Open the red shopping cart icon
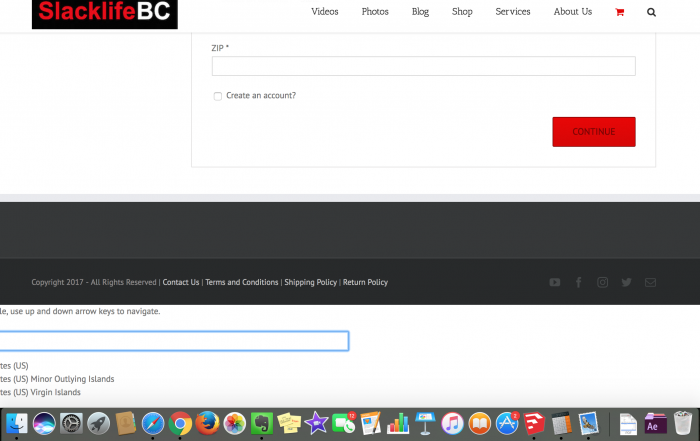This screenshot has height=441, width=700. point(620,12)
